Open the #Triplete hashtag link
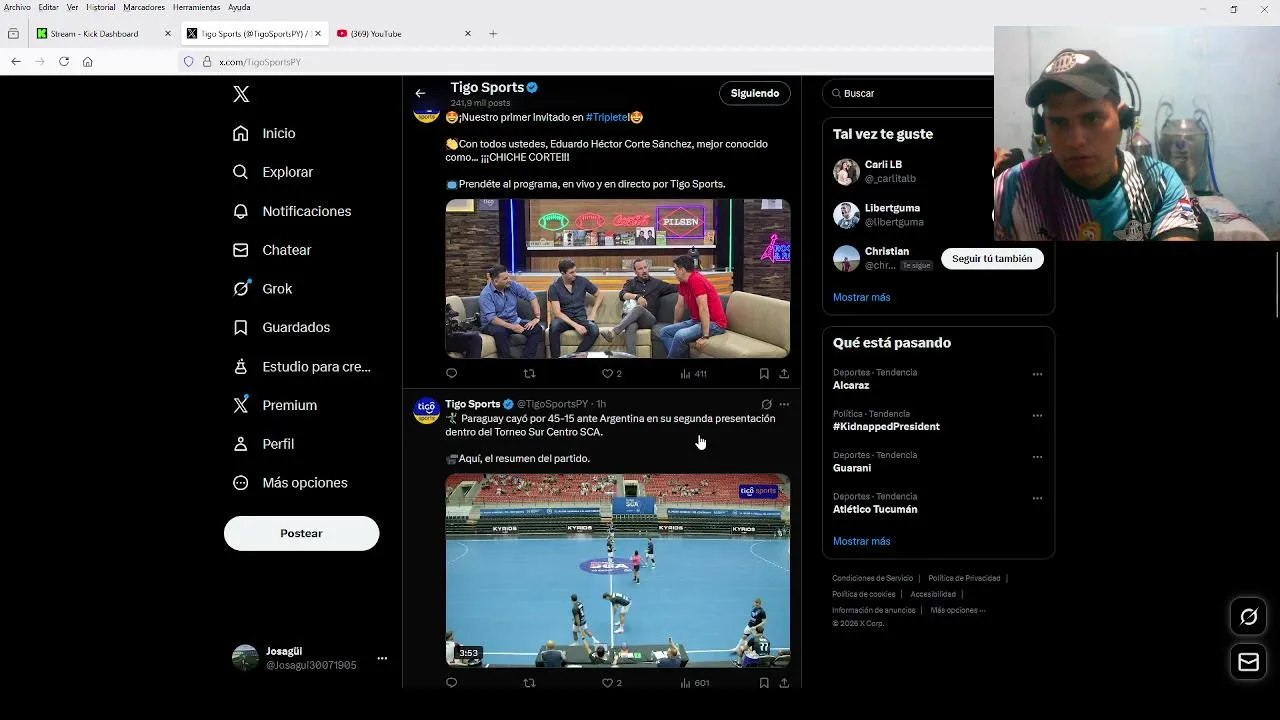Image resolution: width=1280 pixels, height=720 pixels. 607,117
